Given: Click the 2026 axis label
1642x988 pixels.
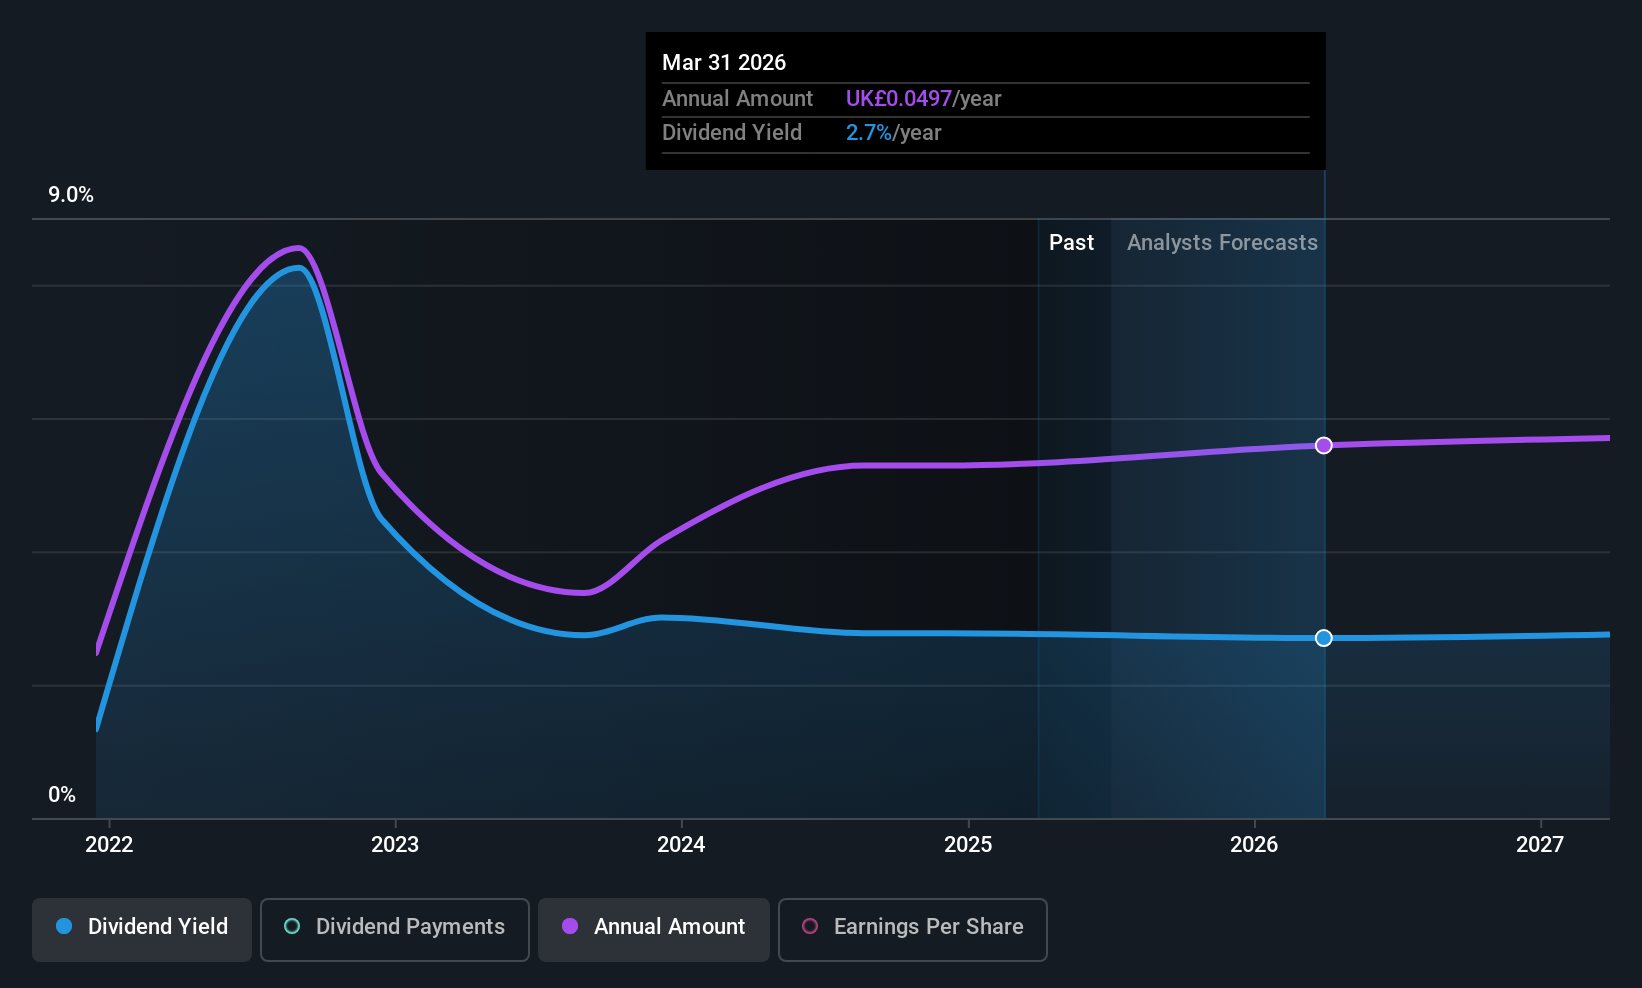Looking at the screenshot, I should click(1254, 845).
